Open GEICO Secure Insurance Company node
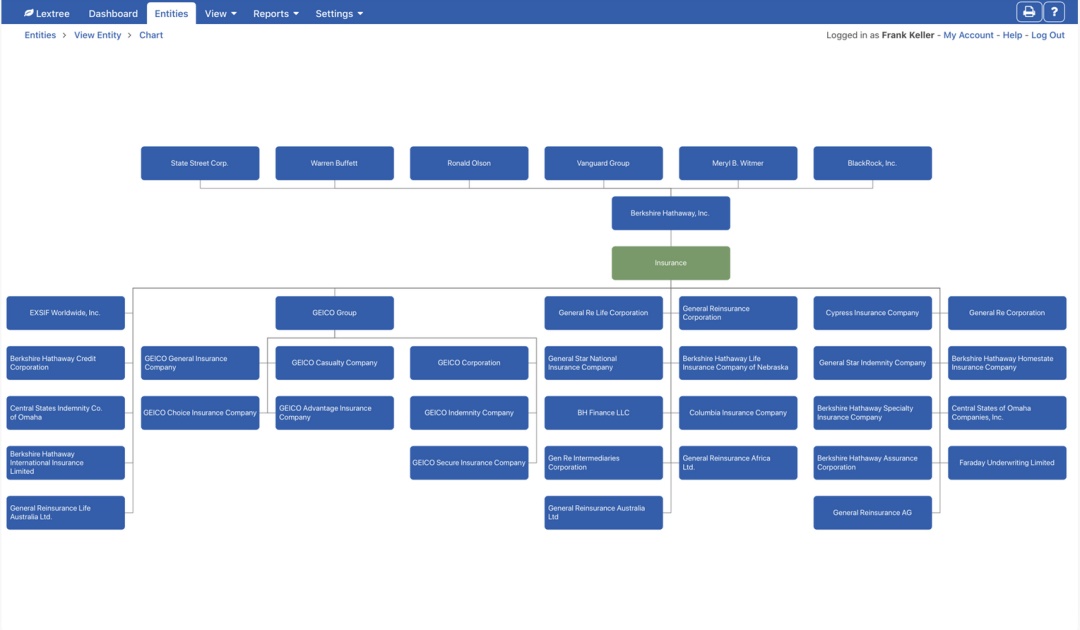 pos(469,463)
